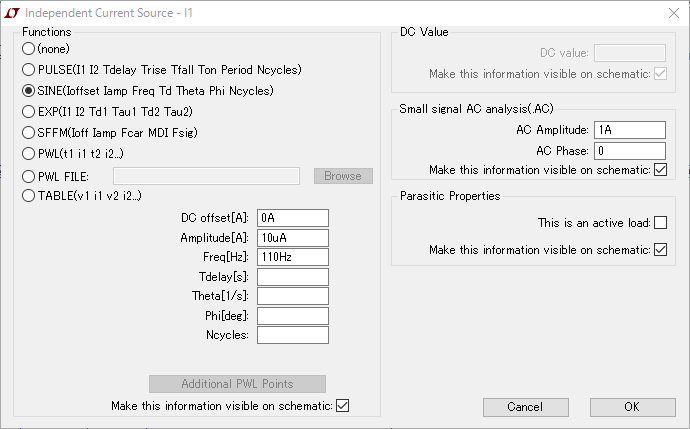
Task: Focus the Freq[Hz] input field
Action: pos(292,257)
